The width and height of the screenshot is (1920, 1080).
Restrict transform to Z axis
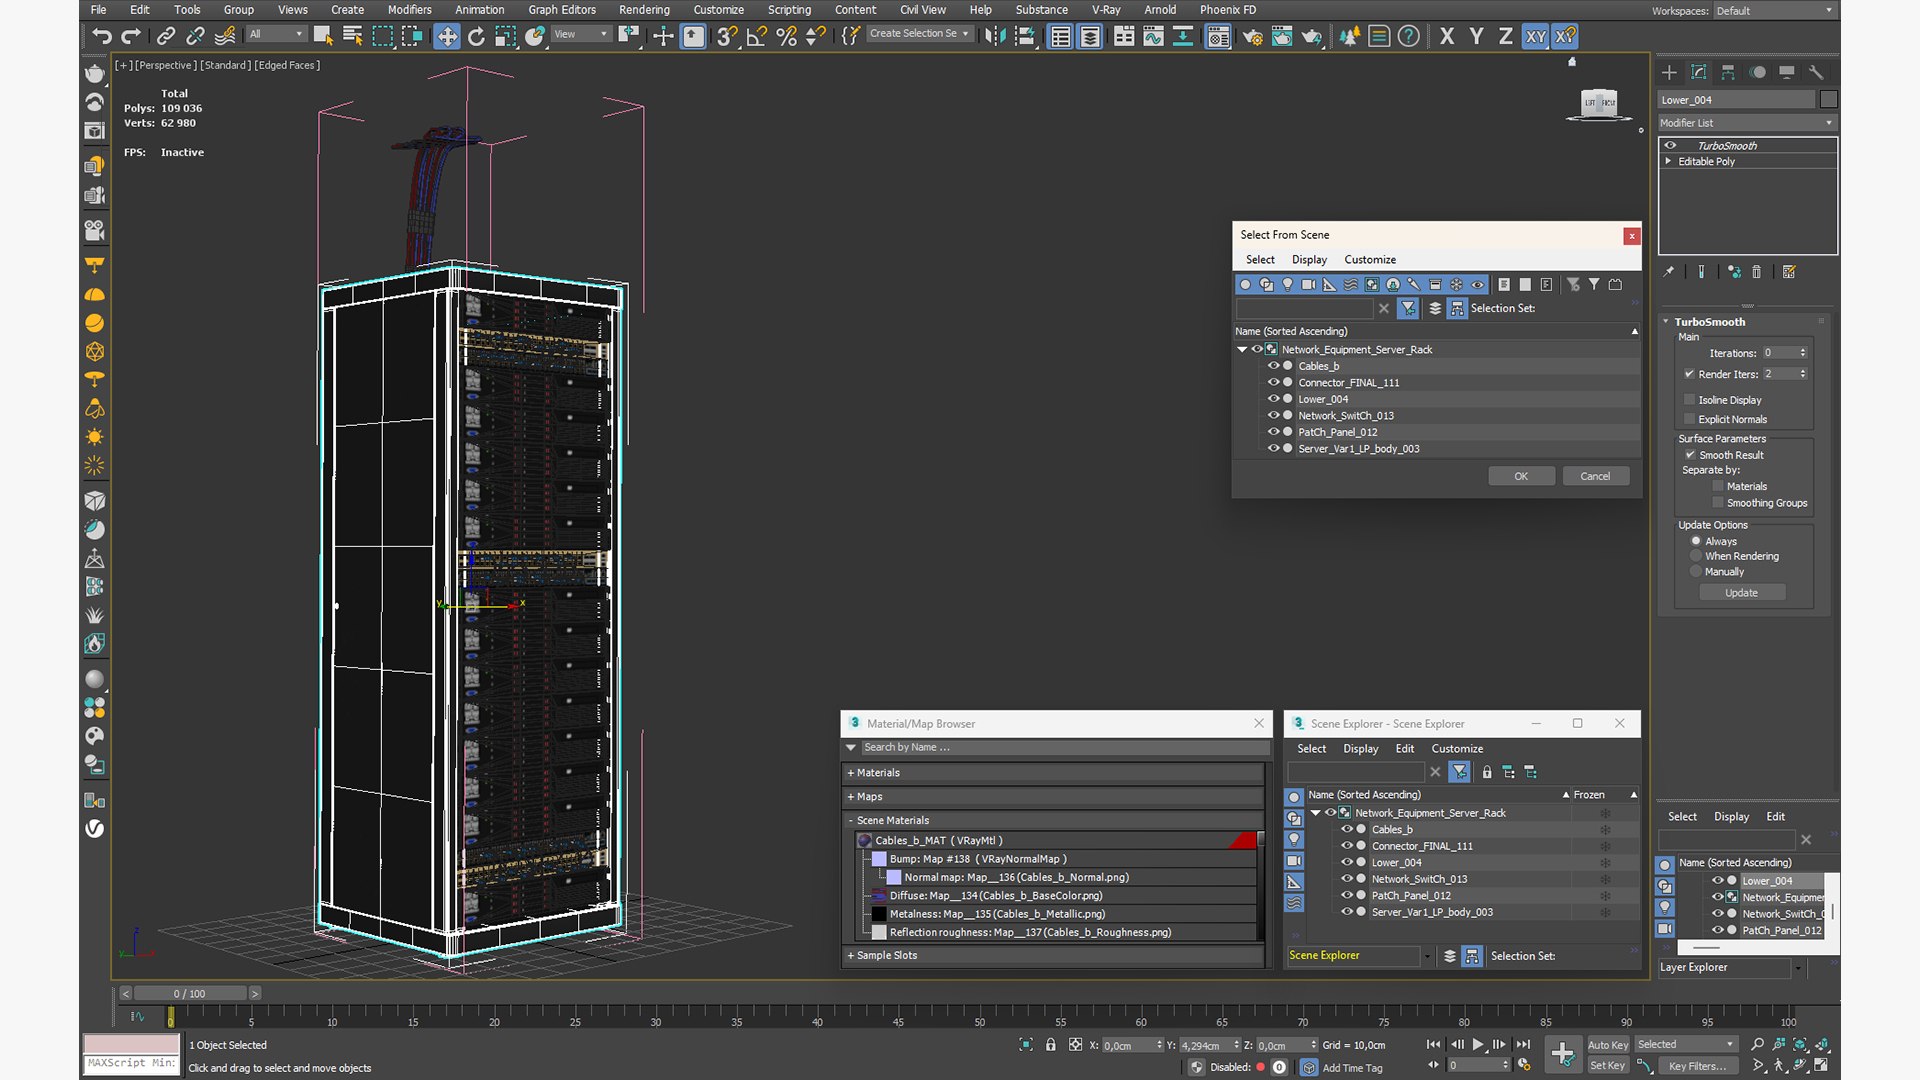click(1505, 36)
